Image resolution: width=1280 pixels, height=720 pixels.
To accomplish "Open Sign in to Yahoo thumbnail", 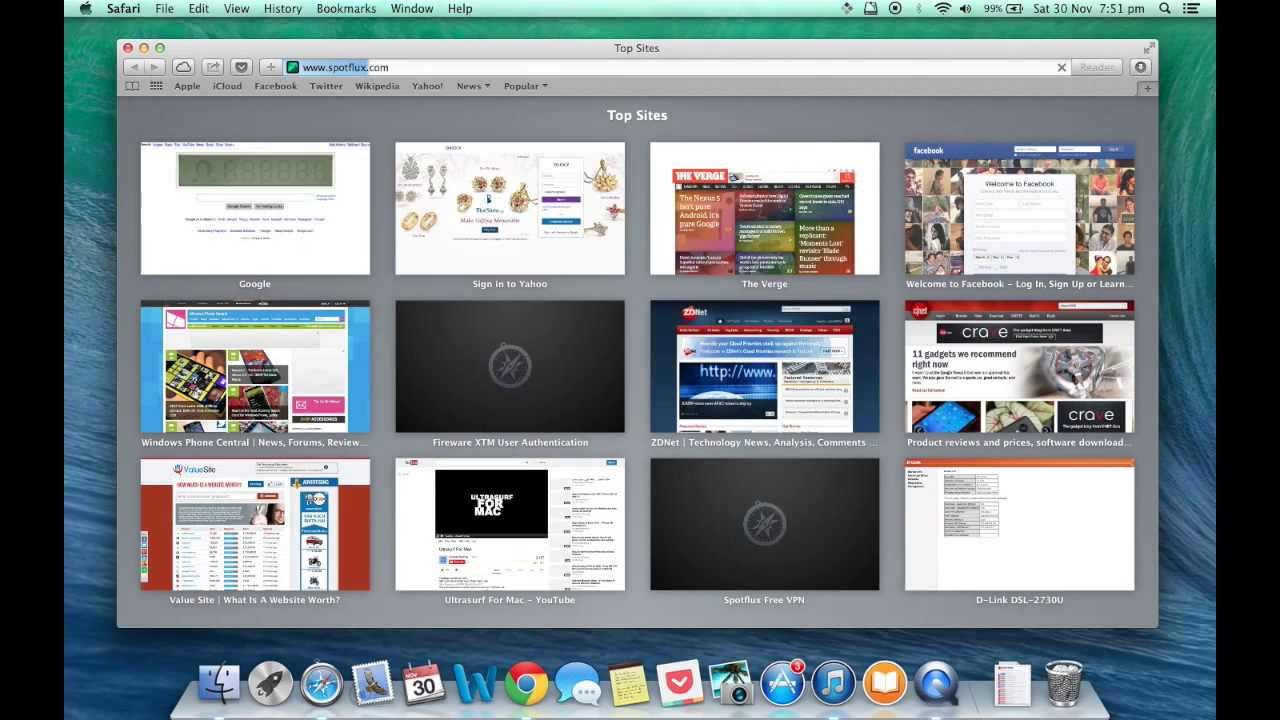I will [510, 208].
